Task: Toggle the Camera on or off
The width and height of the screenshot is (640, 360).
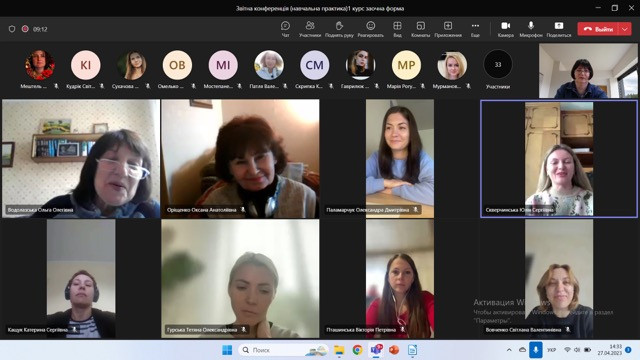Action: (506, 29)
